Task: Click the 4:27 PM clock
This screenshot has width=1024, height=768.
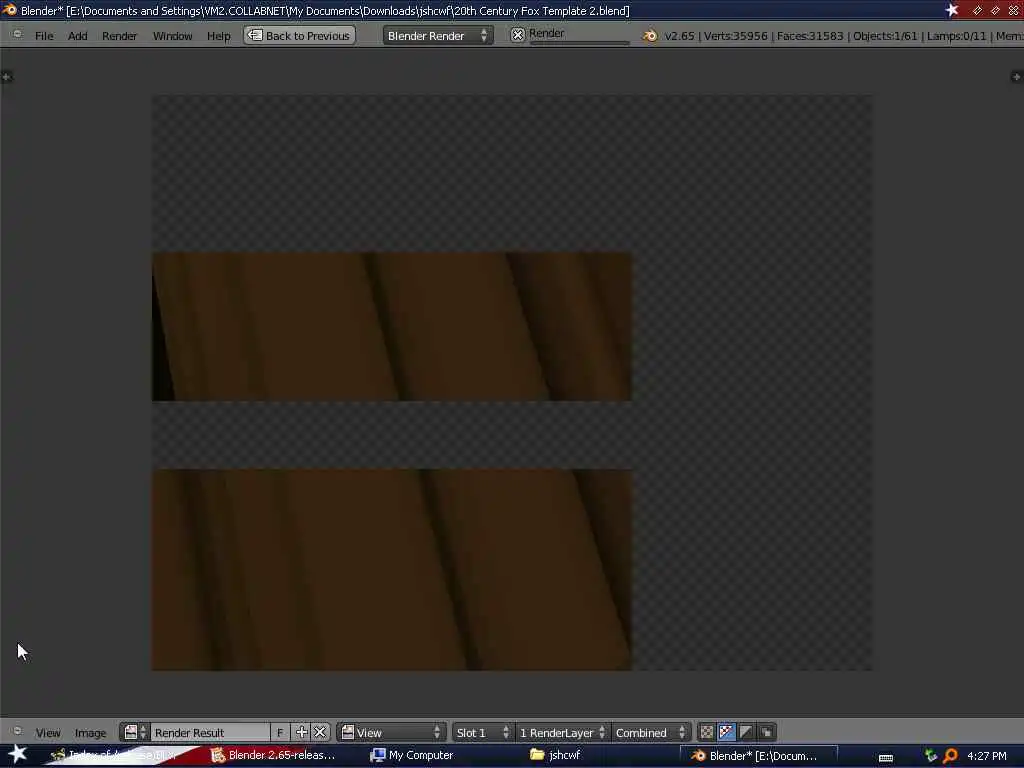Action: (x=987, y=756)
